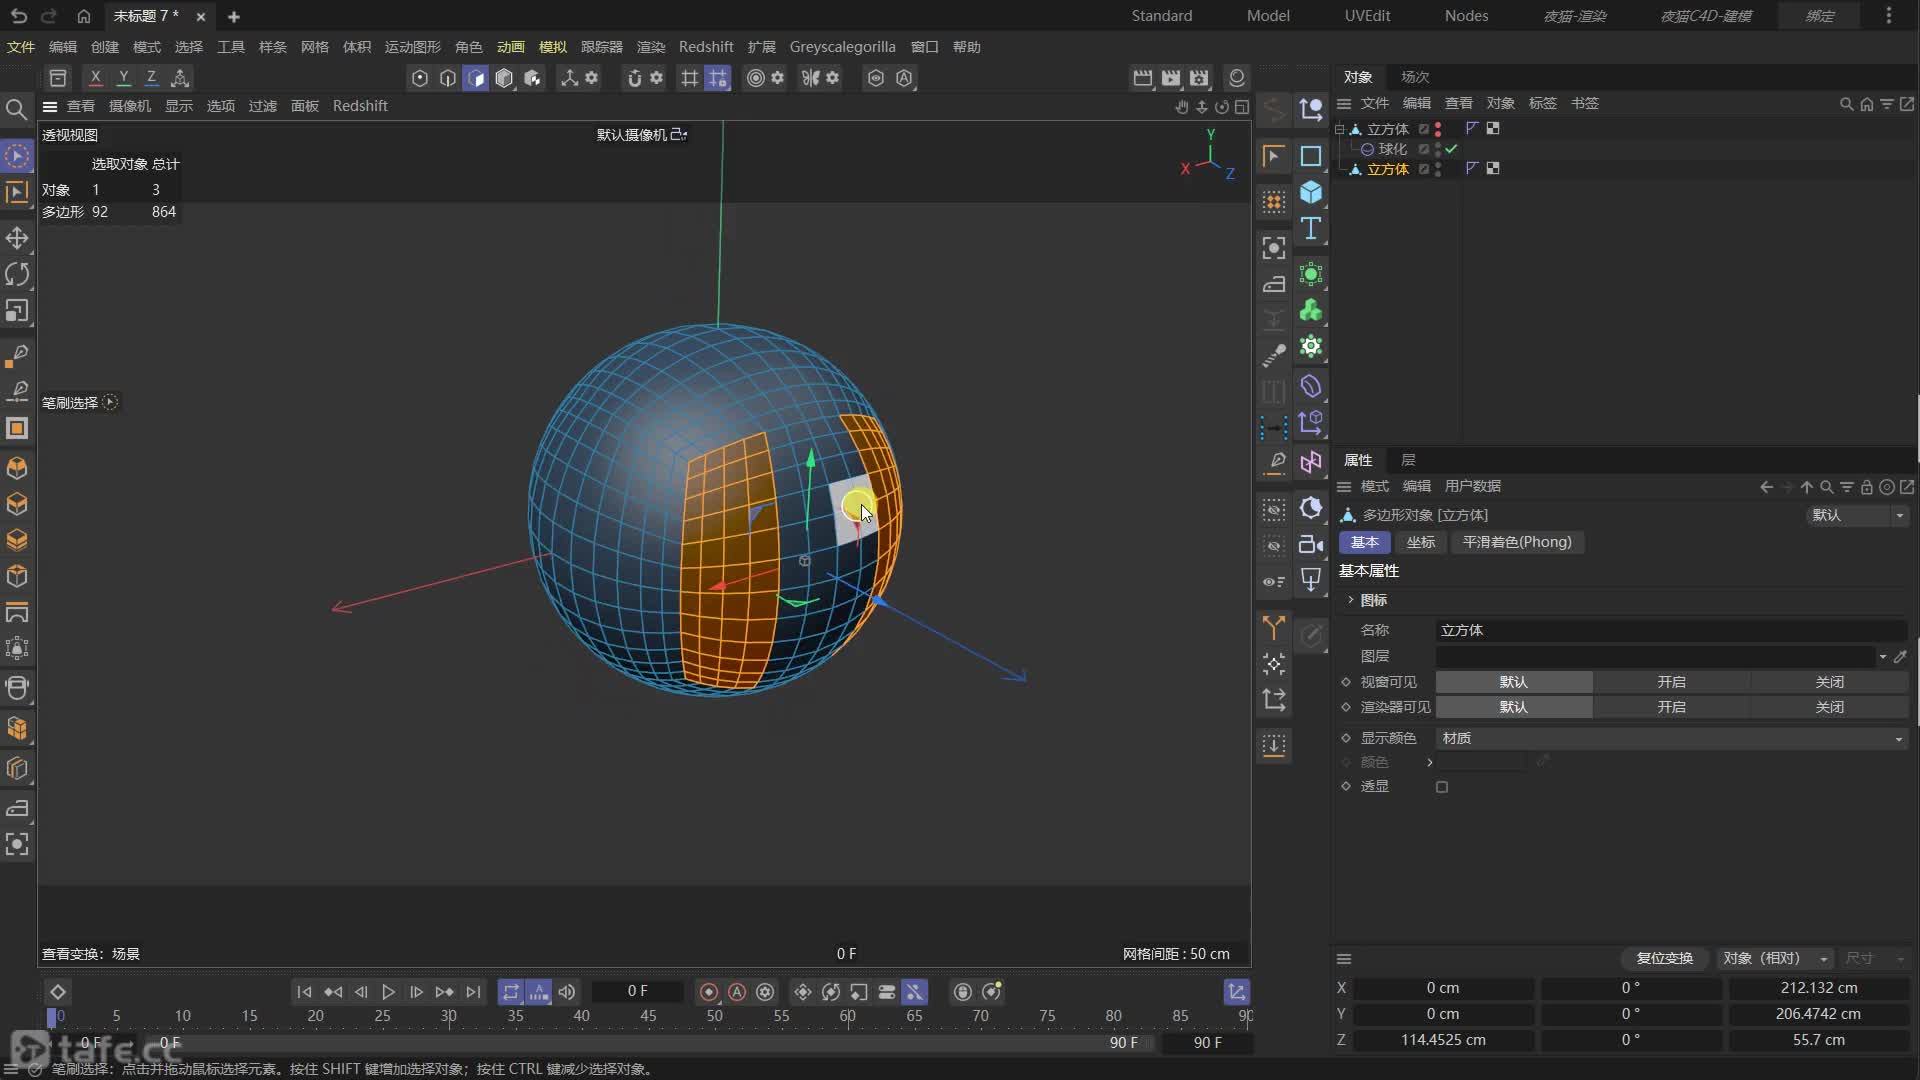1920x1080 pixels.
Task: Click the Cube primitive icon
Action: (1311, 192)
